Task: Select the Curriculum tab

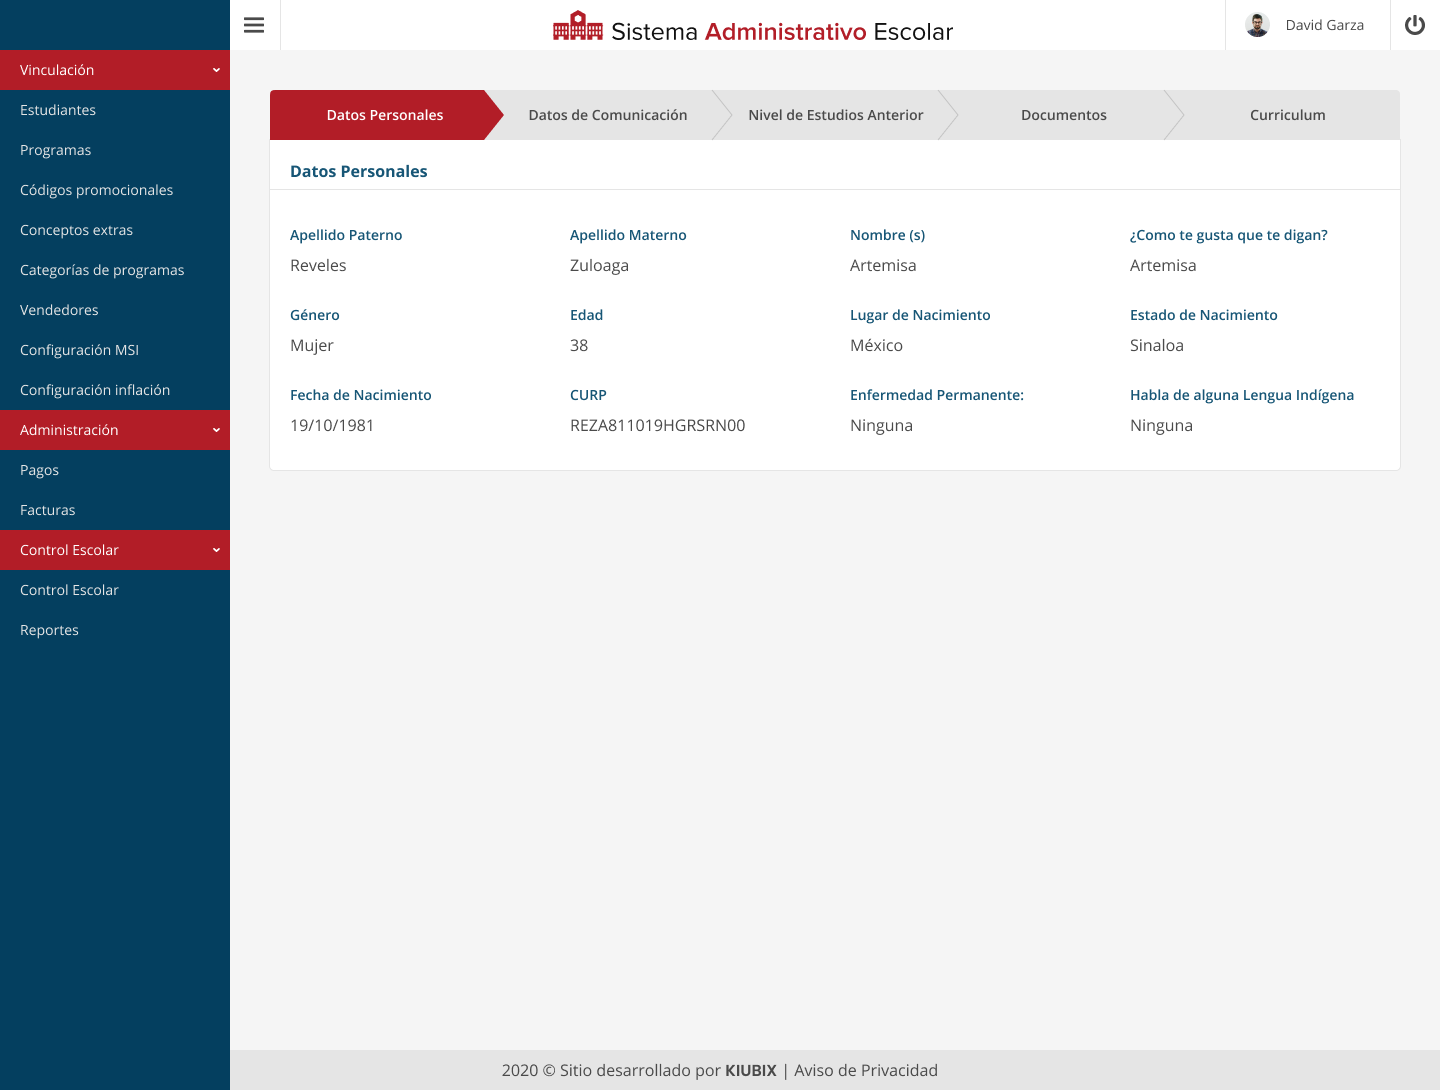Action: [1287, 115]
